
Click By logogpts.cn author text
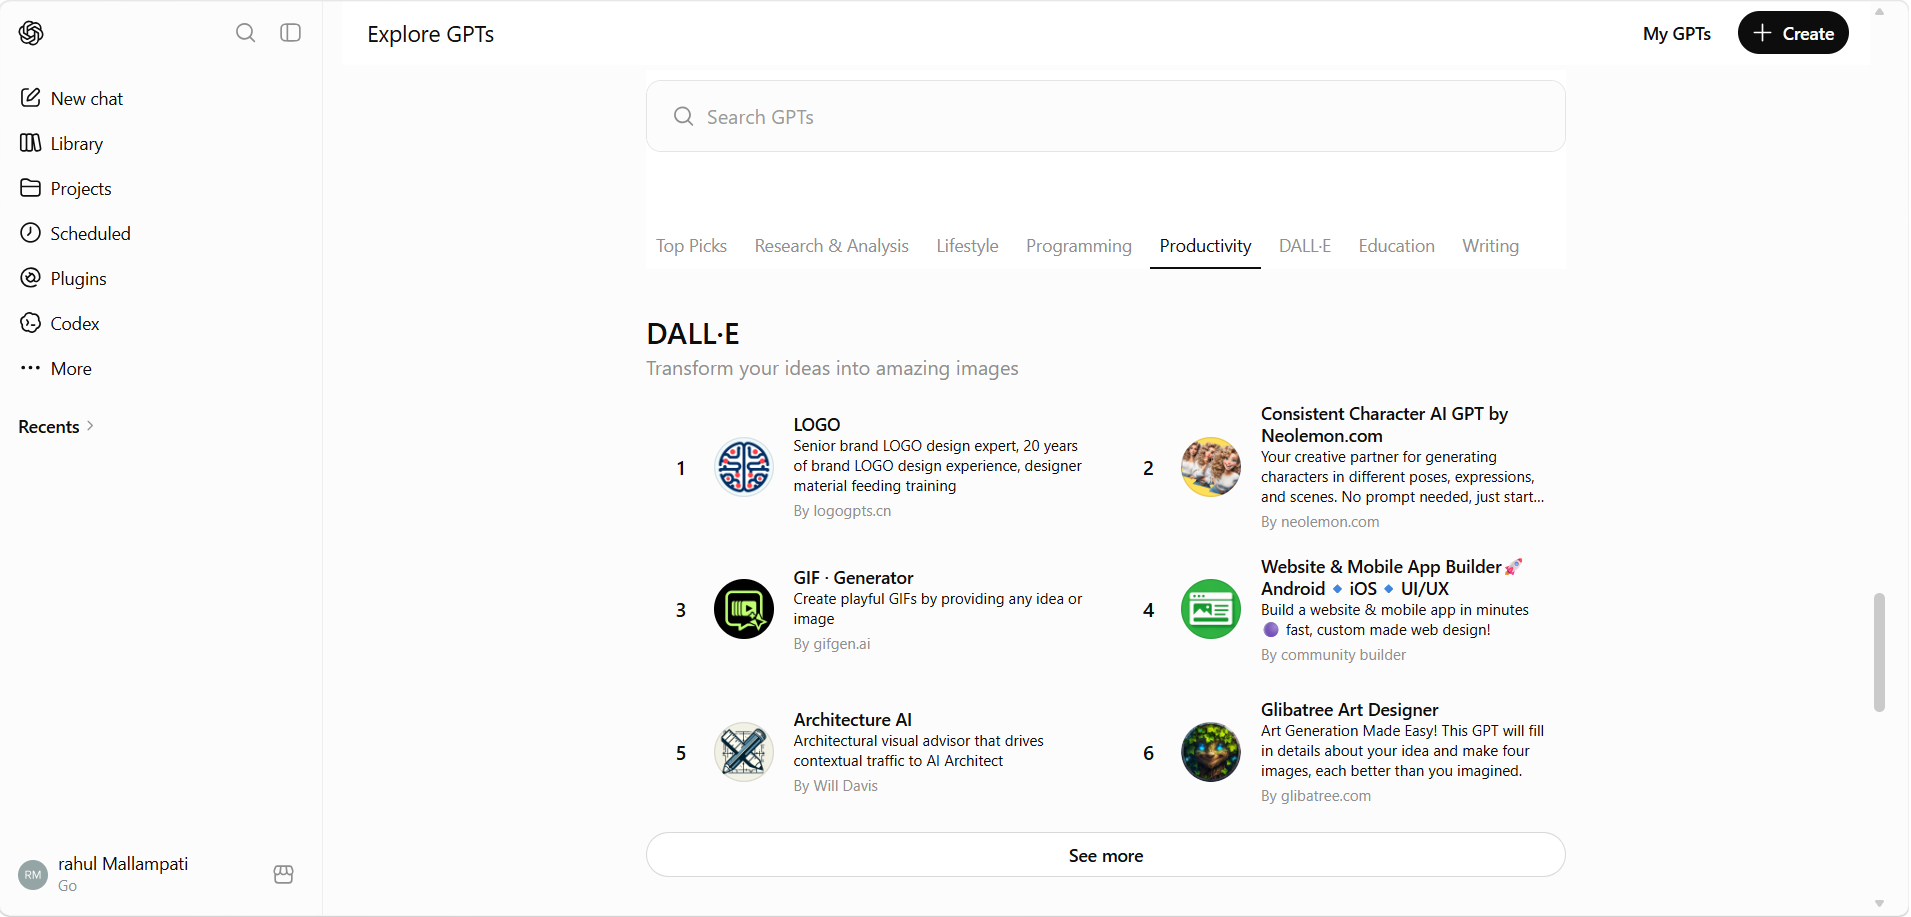[842, 511]
